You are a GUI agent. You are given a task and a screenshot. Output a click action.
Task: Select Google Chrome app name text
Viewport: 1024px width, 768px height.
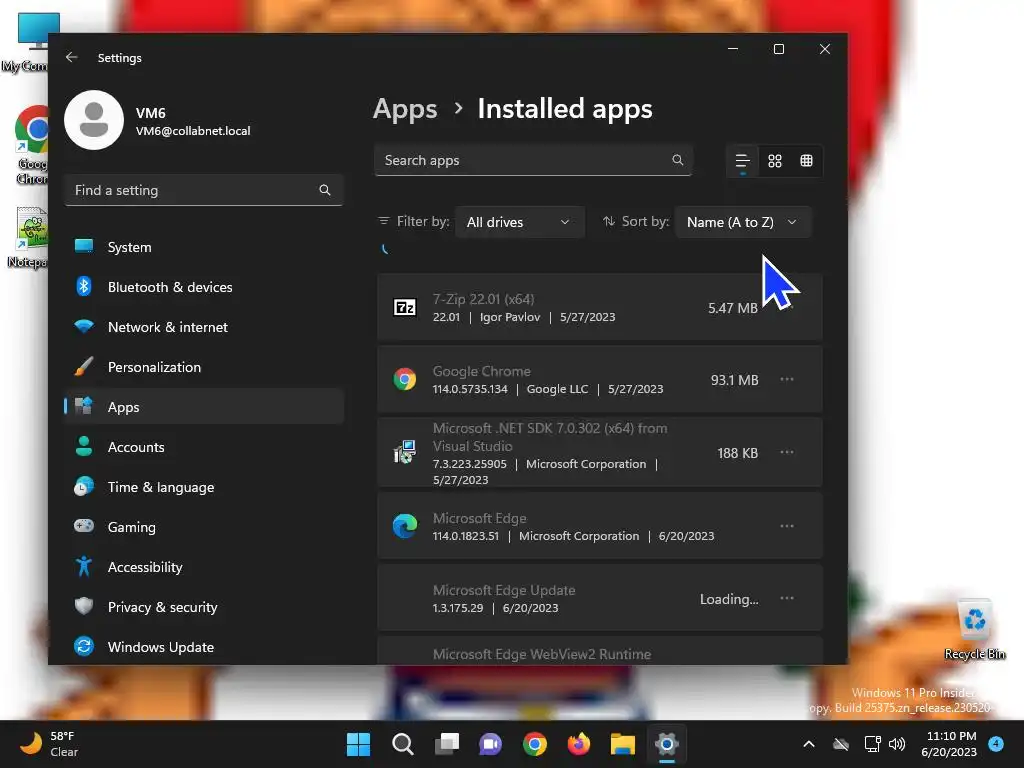pos(481,371)
